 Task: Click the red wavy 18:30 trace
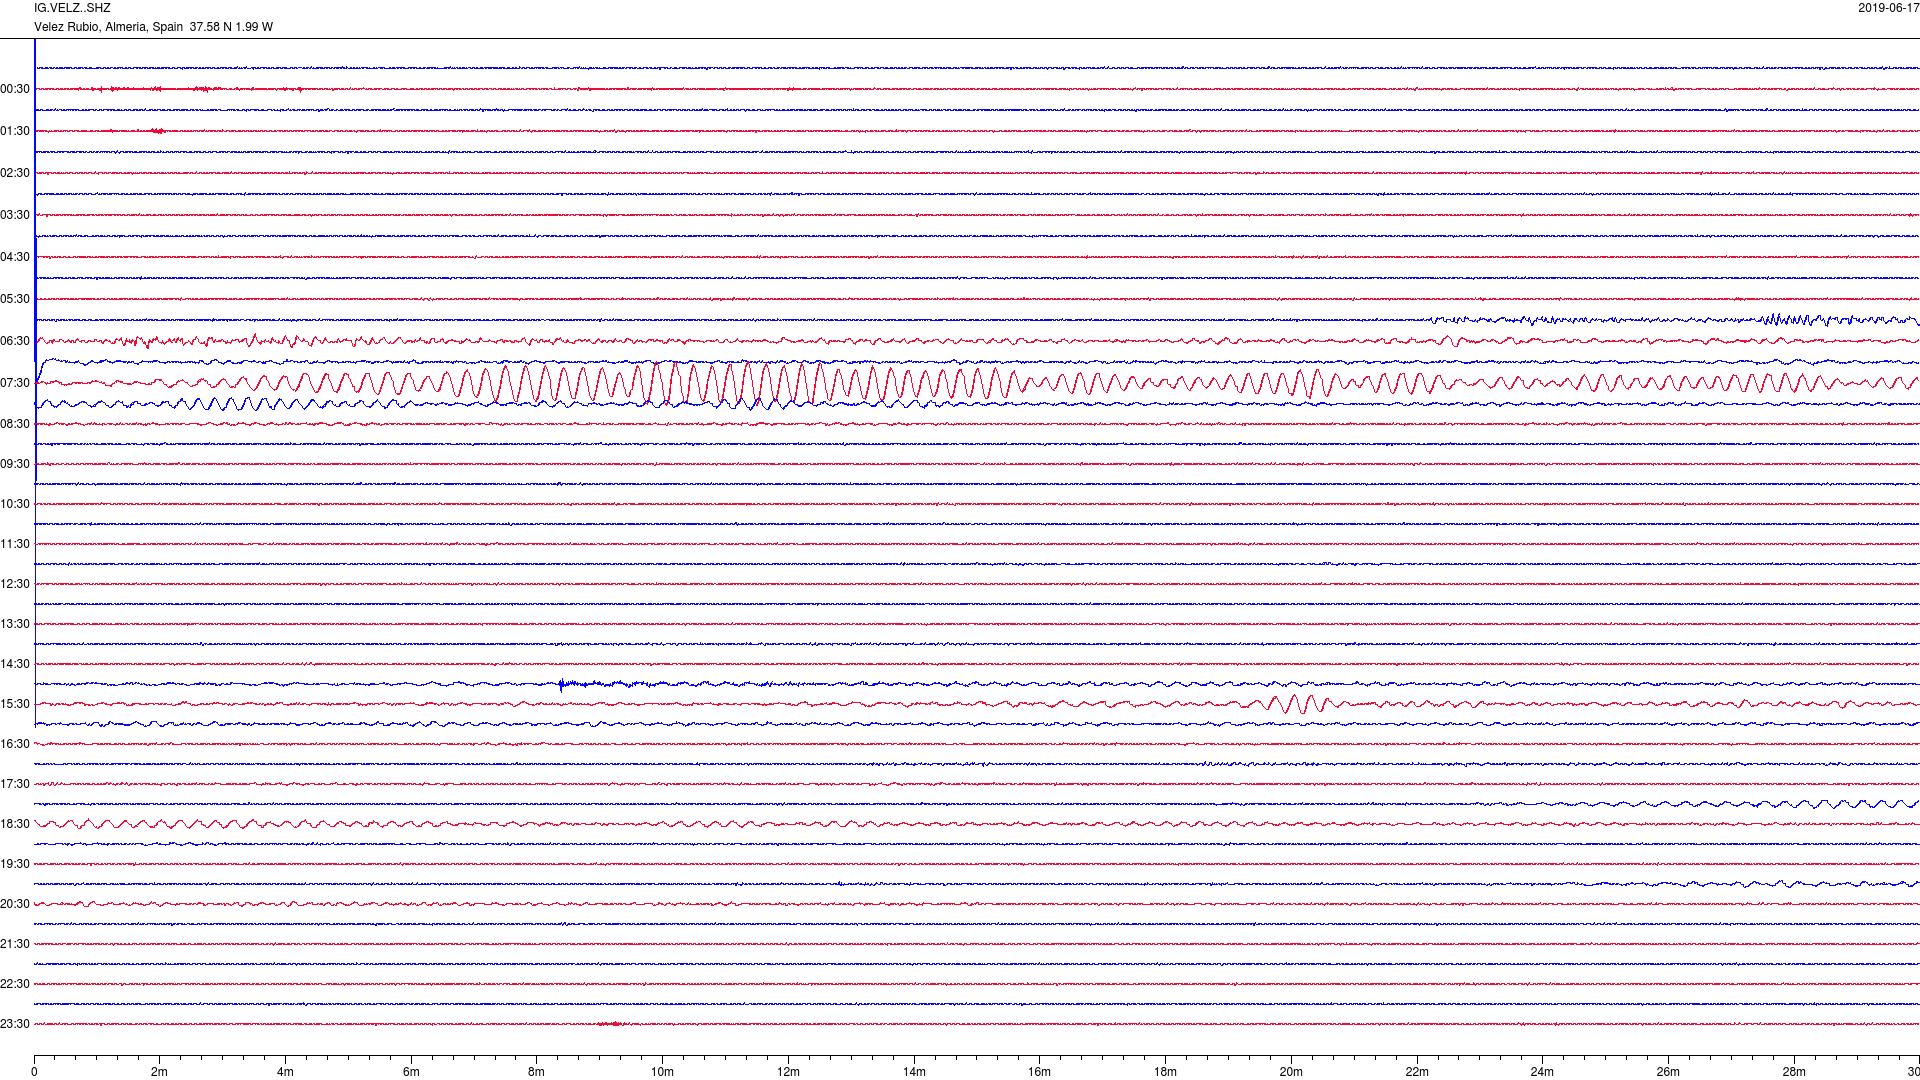977,824
